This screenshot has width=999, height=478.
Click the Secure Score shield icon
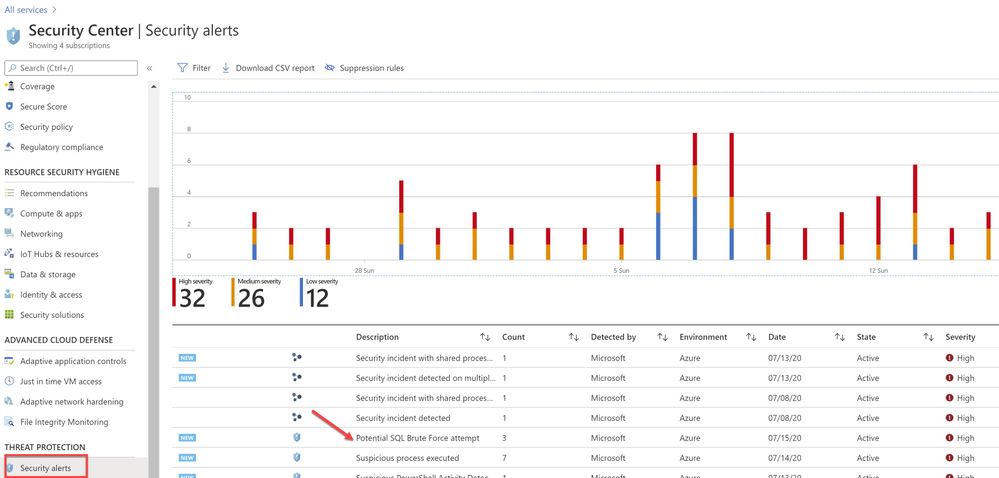9,106
